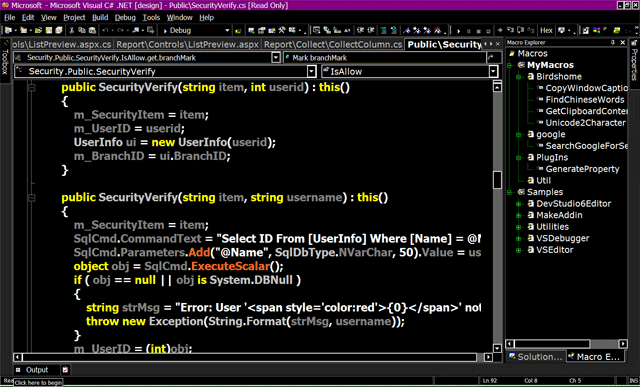The image size is (640, 387).
Task: Click the editor vertical scrollbar thumb
Action: tap(497, 180)
